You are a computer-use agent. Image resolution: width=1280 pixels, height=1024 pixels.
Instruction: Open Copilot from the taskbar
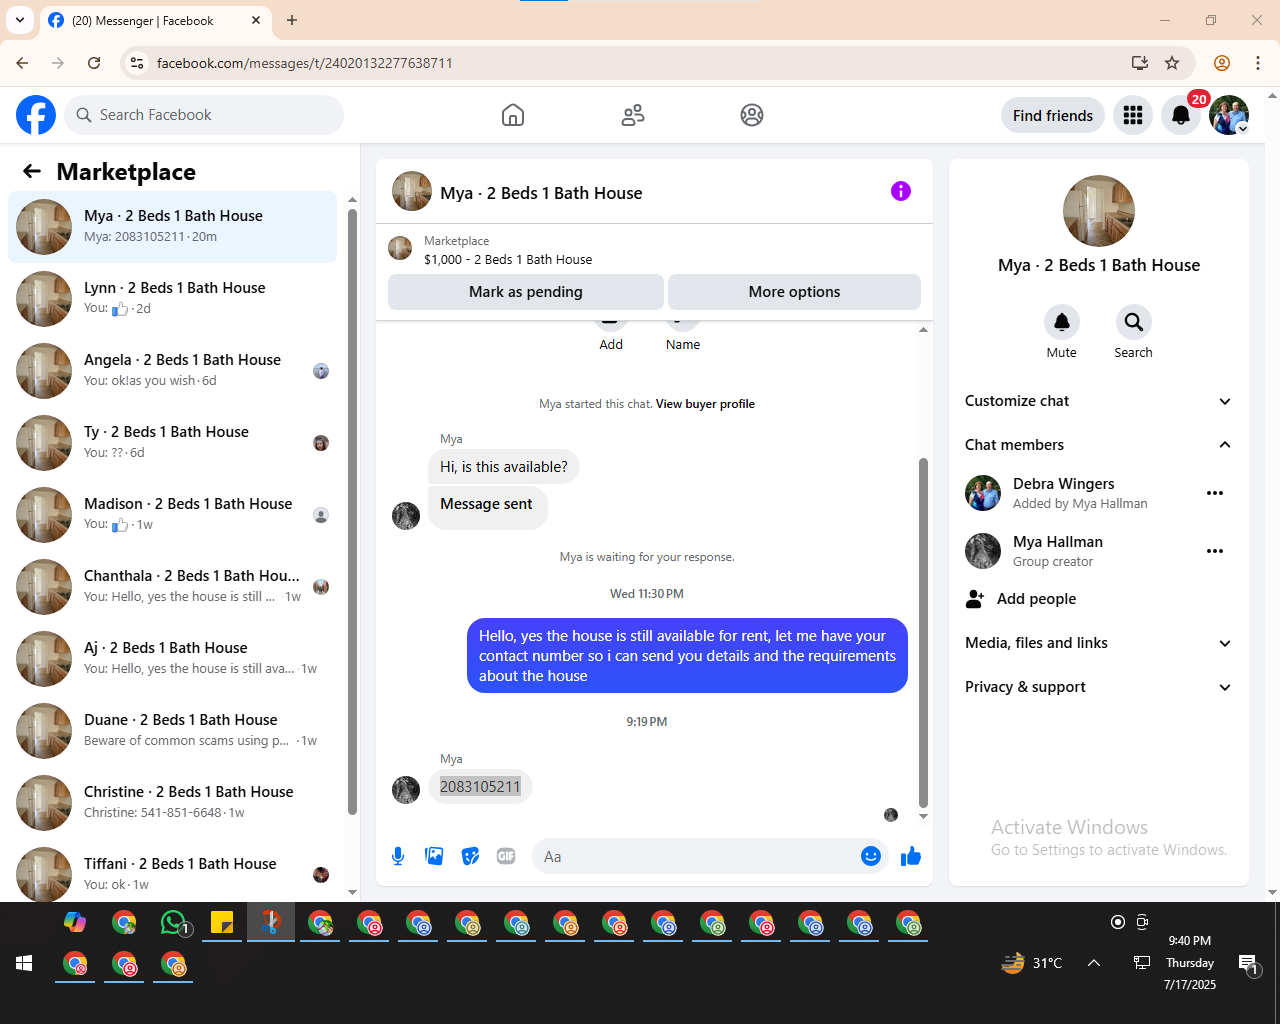tap(75, 923)
